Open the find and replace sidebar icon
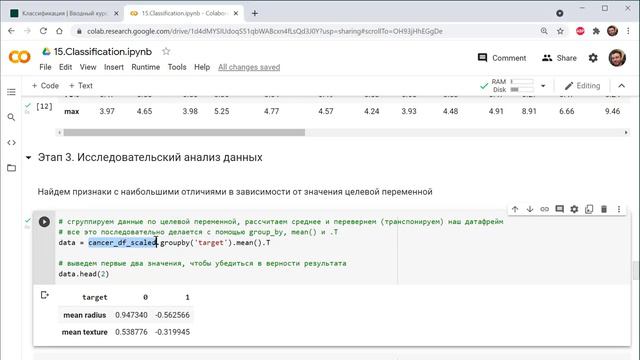The image size is (640, 360). (x=11, y=118)
